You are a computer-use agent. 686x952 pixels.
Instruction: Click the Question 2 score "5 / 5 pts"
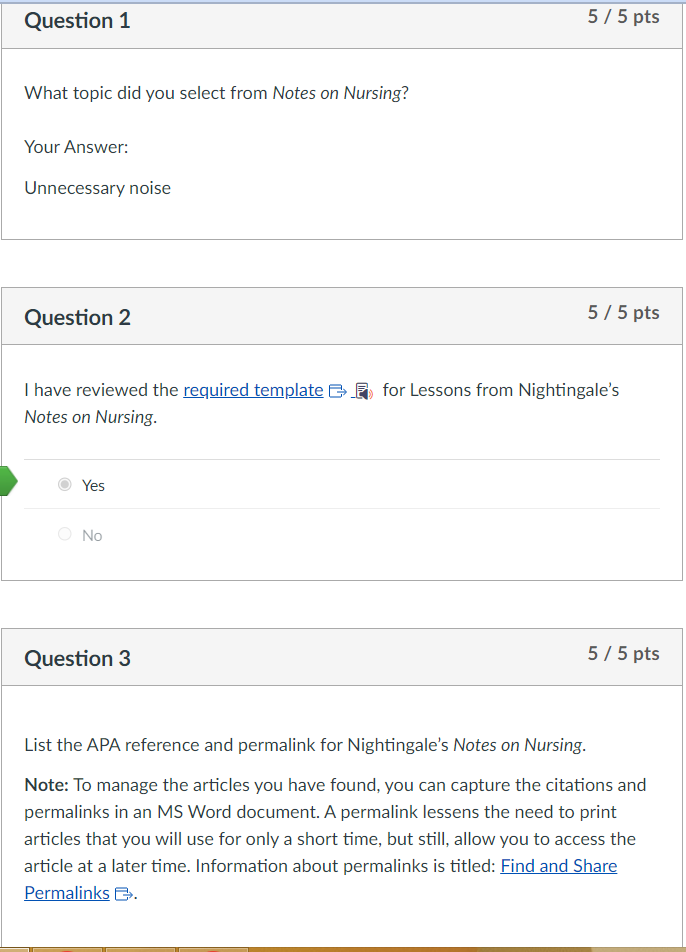point(624,313)
